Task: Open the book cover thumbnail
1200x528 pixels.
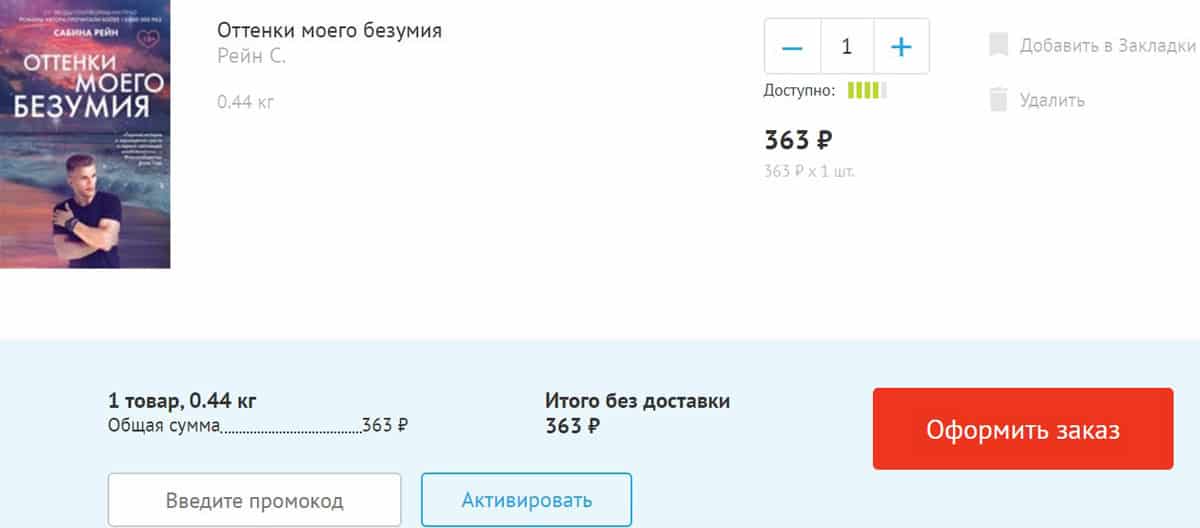Action: [x=85, y=134]
